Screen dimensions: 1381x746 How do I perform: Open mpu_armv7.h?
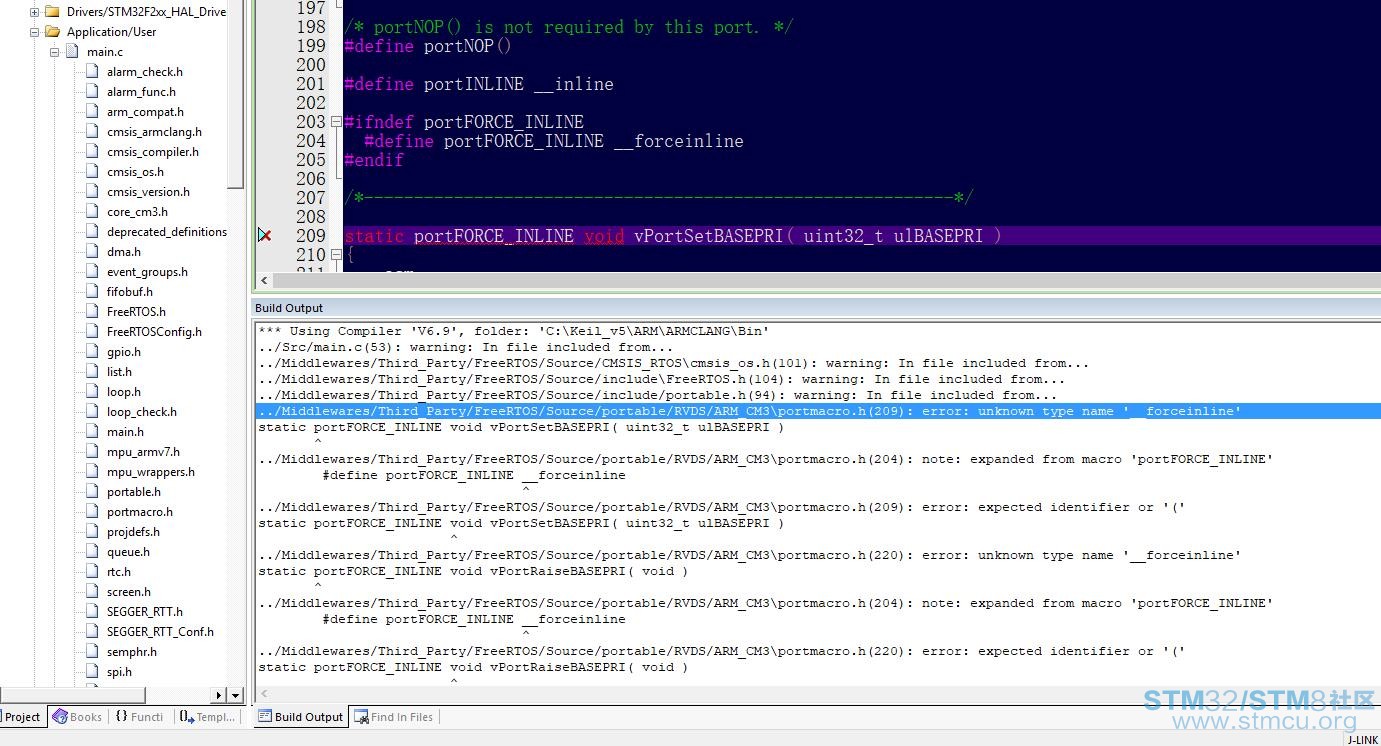pos(143,452)
